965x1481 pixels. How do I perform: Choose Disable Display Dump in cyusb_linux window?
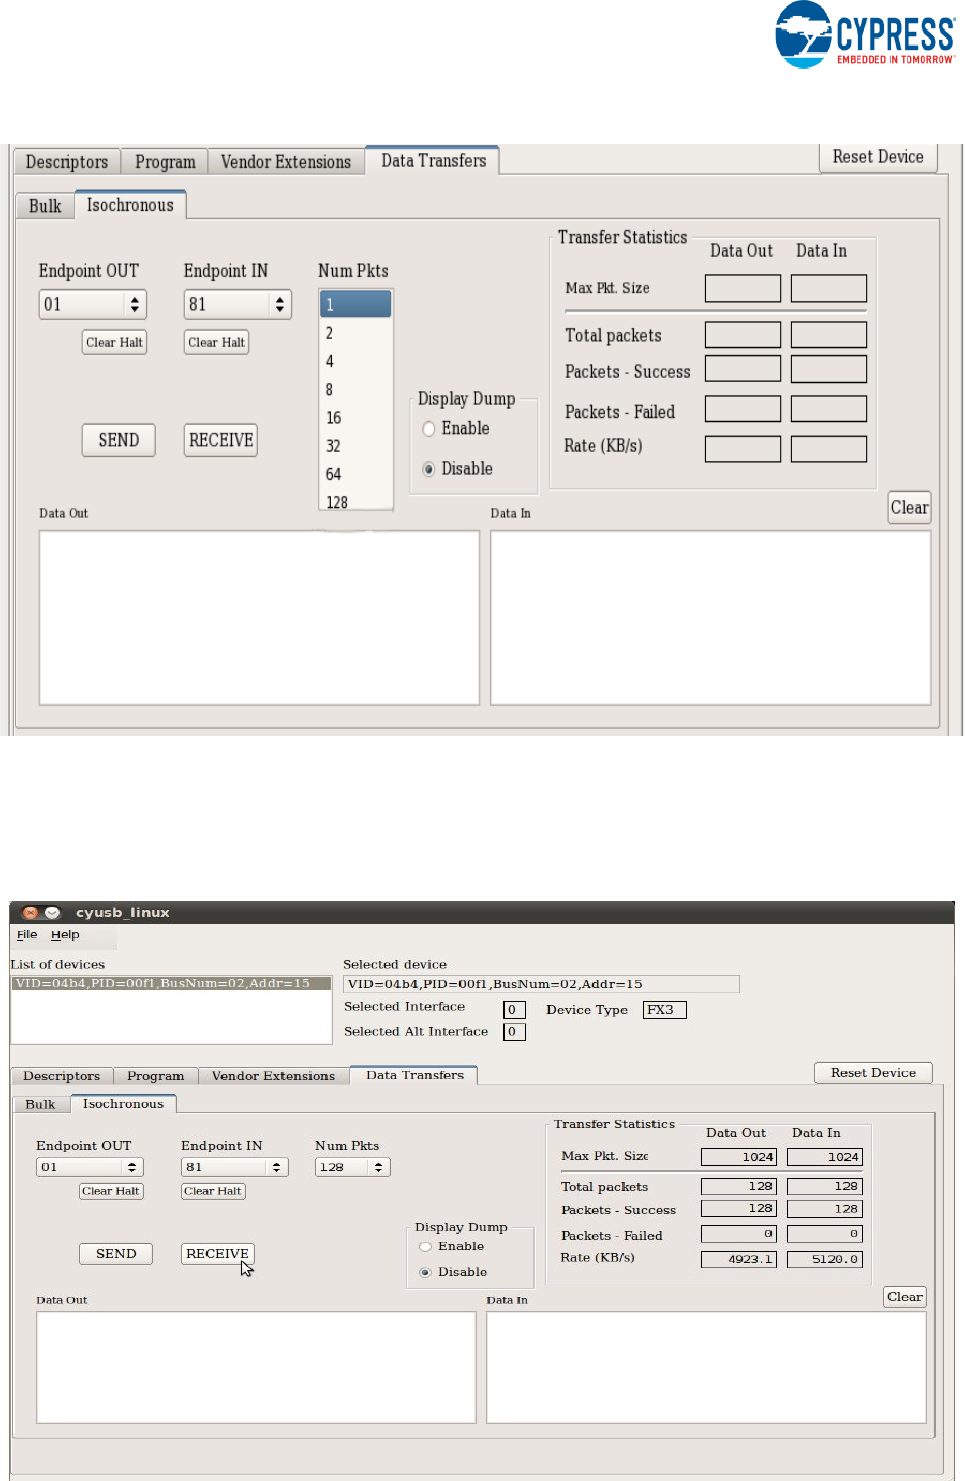(426, 1273)
